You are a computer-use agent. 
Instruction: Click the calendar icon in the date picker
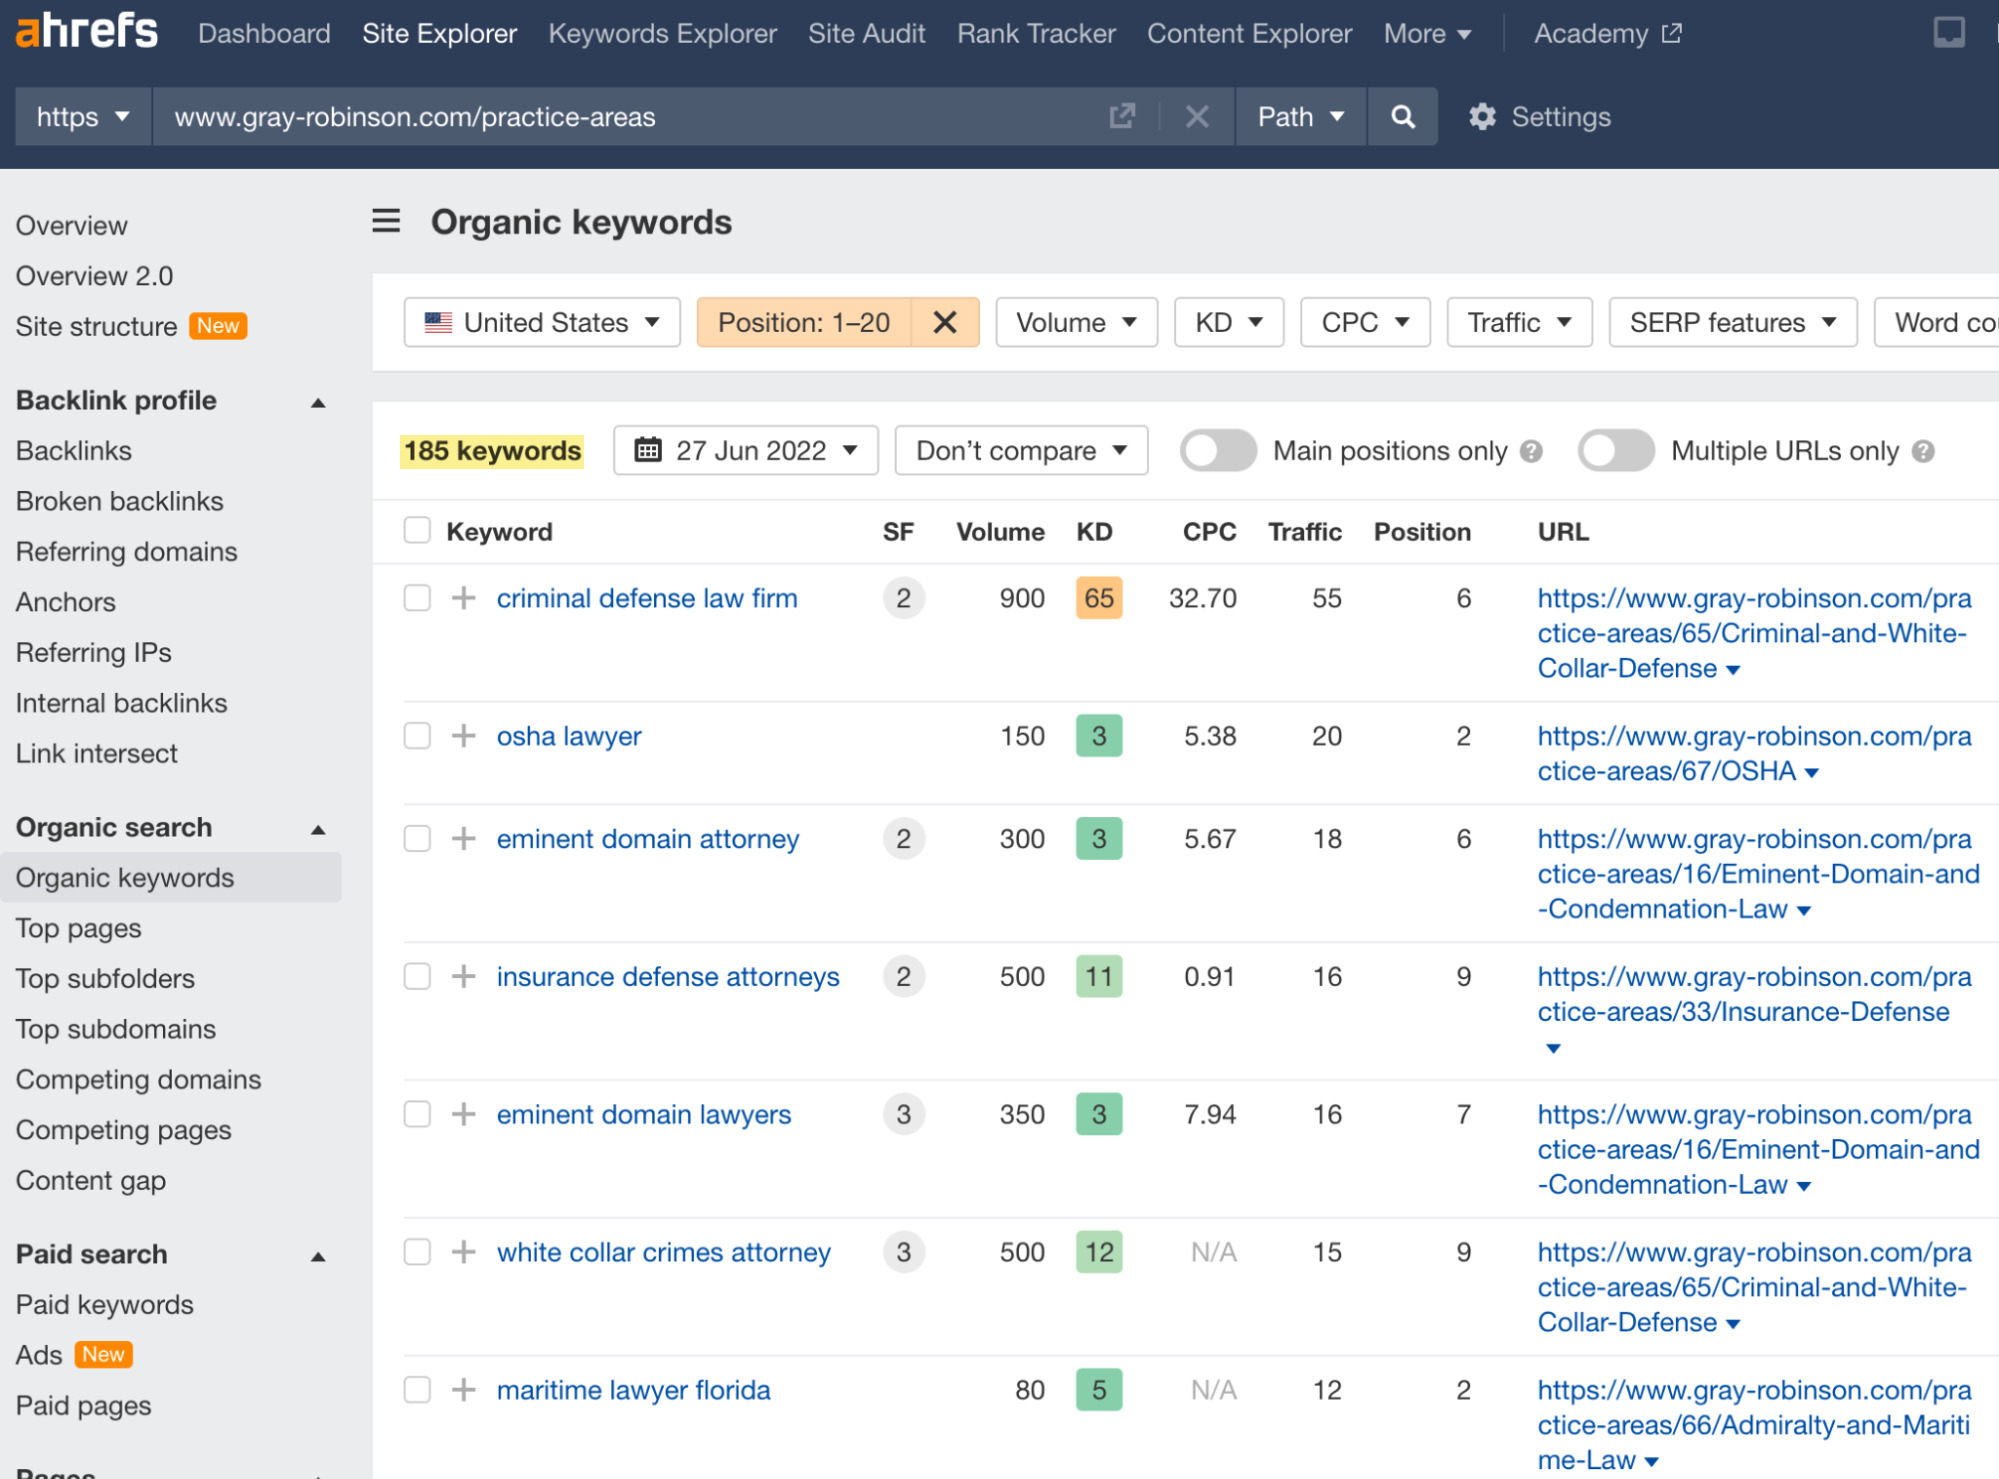648,451
